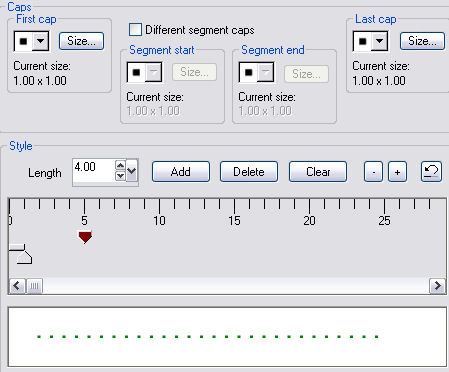This screenshot has height=372, width=449.
Task: Click the reset/undo arrow icon button
Action: (431, 172)
